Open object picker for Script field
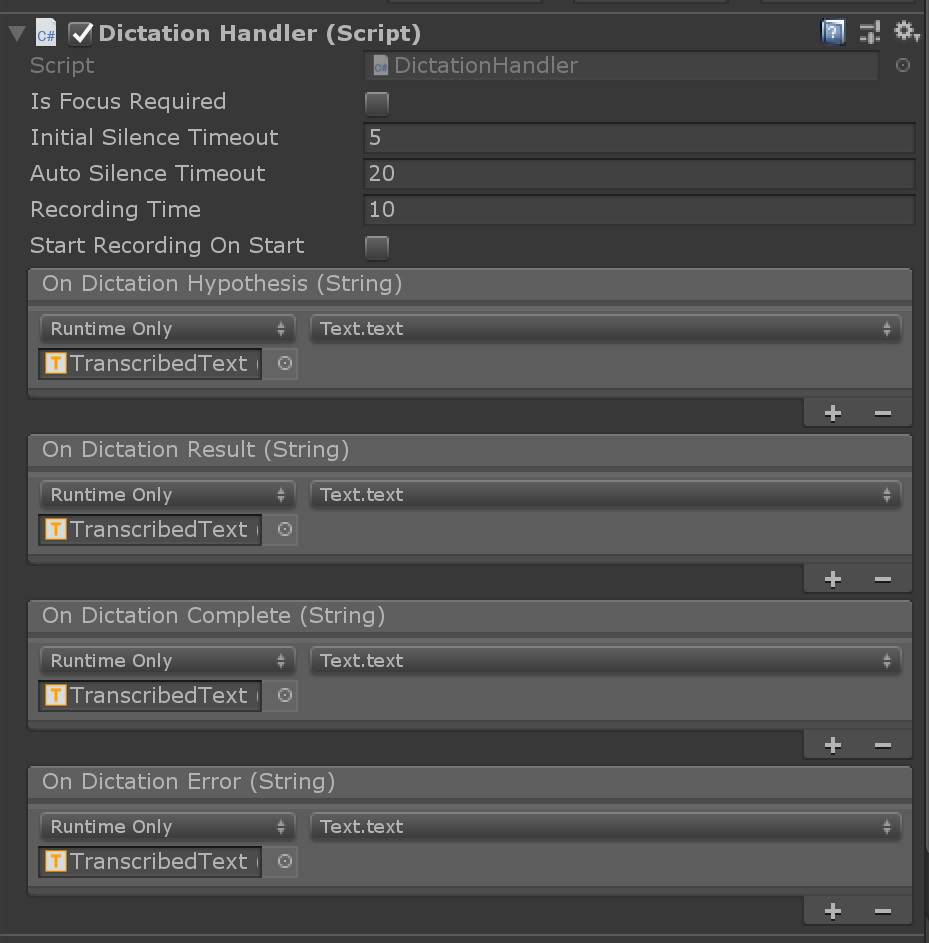The width and height of the screenshot is (929, 943). point(903,65)
